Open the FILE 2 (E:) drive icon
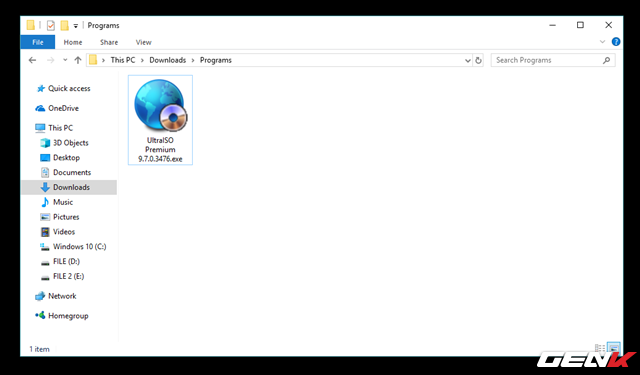This screenshot has width=640, height=375. 45,277
